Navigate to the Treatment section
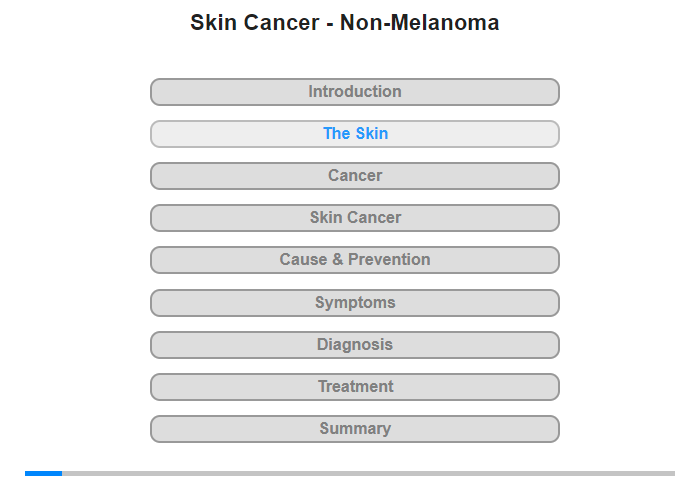 (x=354, y=387)
